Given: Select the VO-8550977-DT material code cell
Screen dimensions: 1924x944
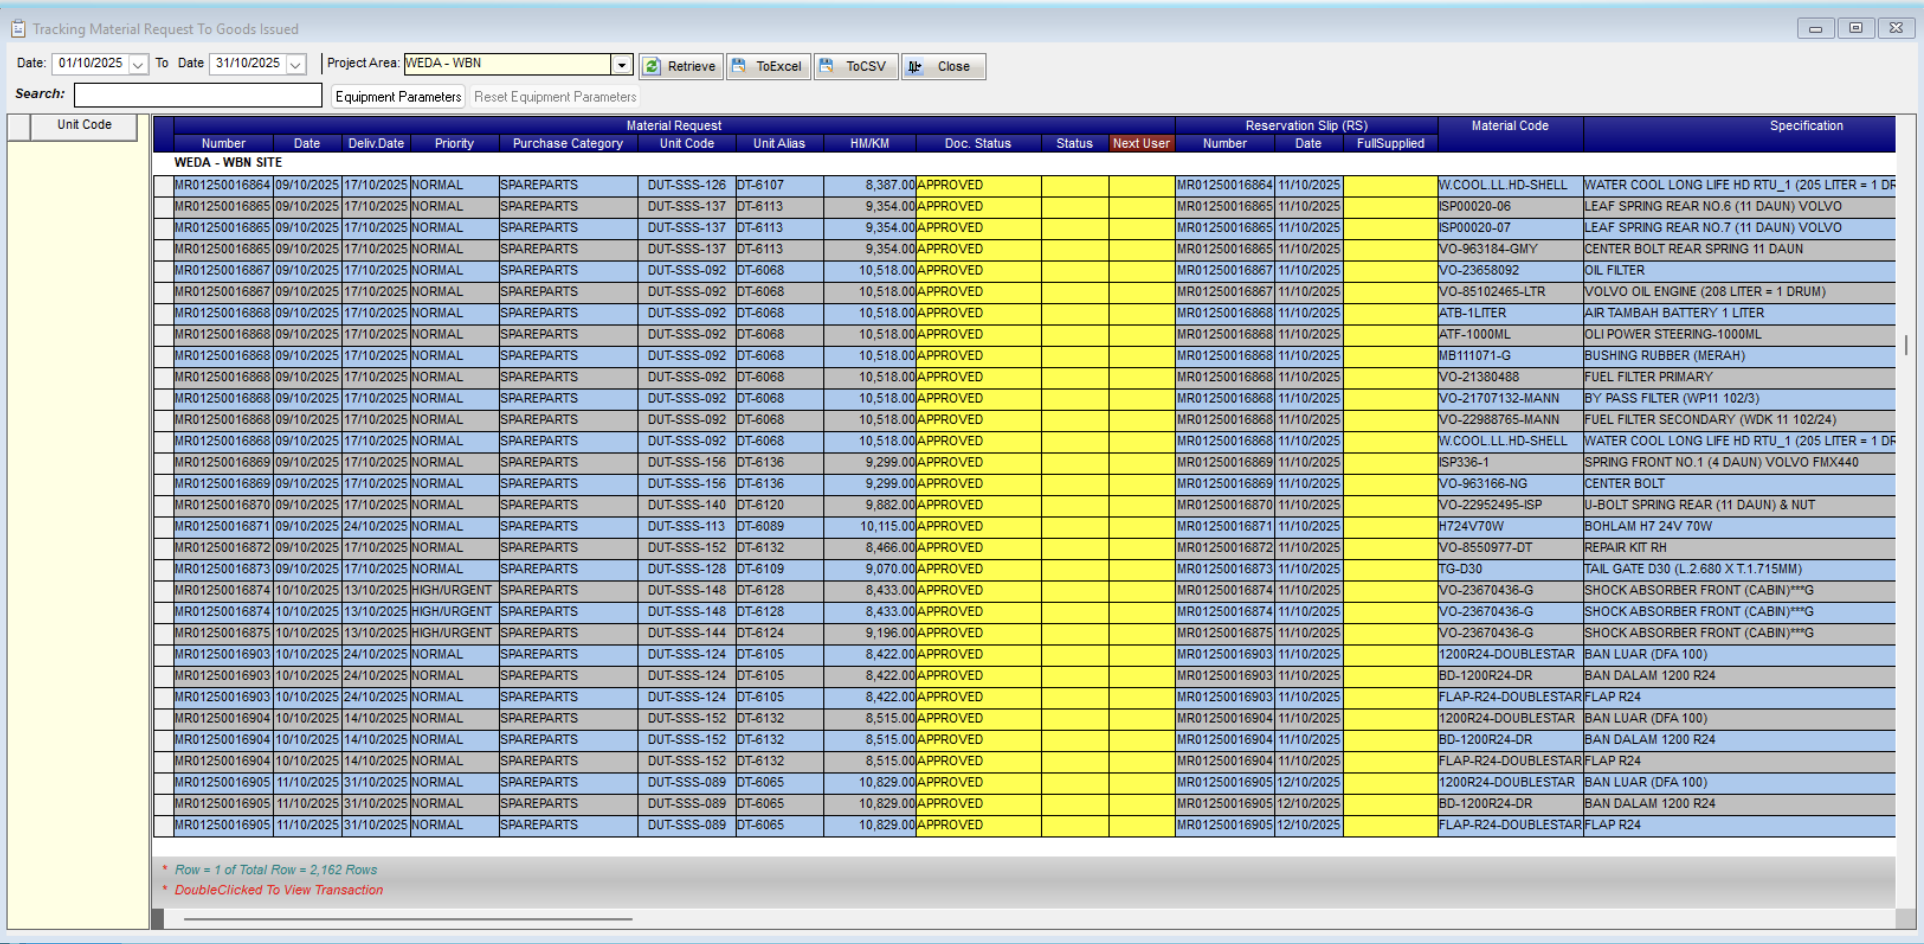Looking at the screenshot, I should 1510,548.
